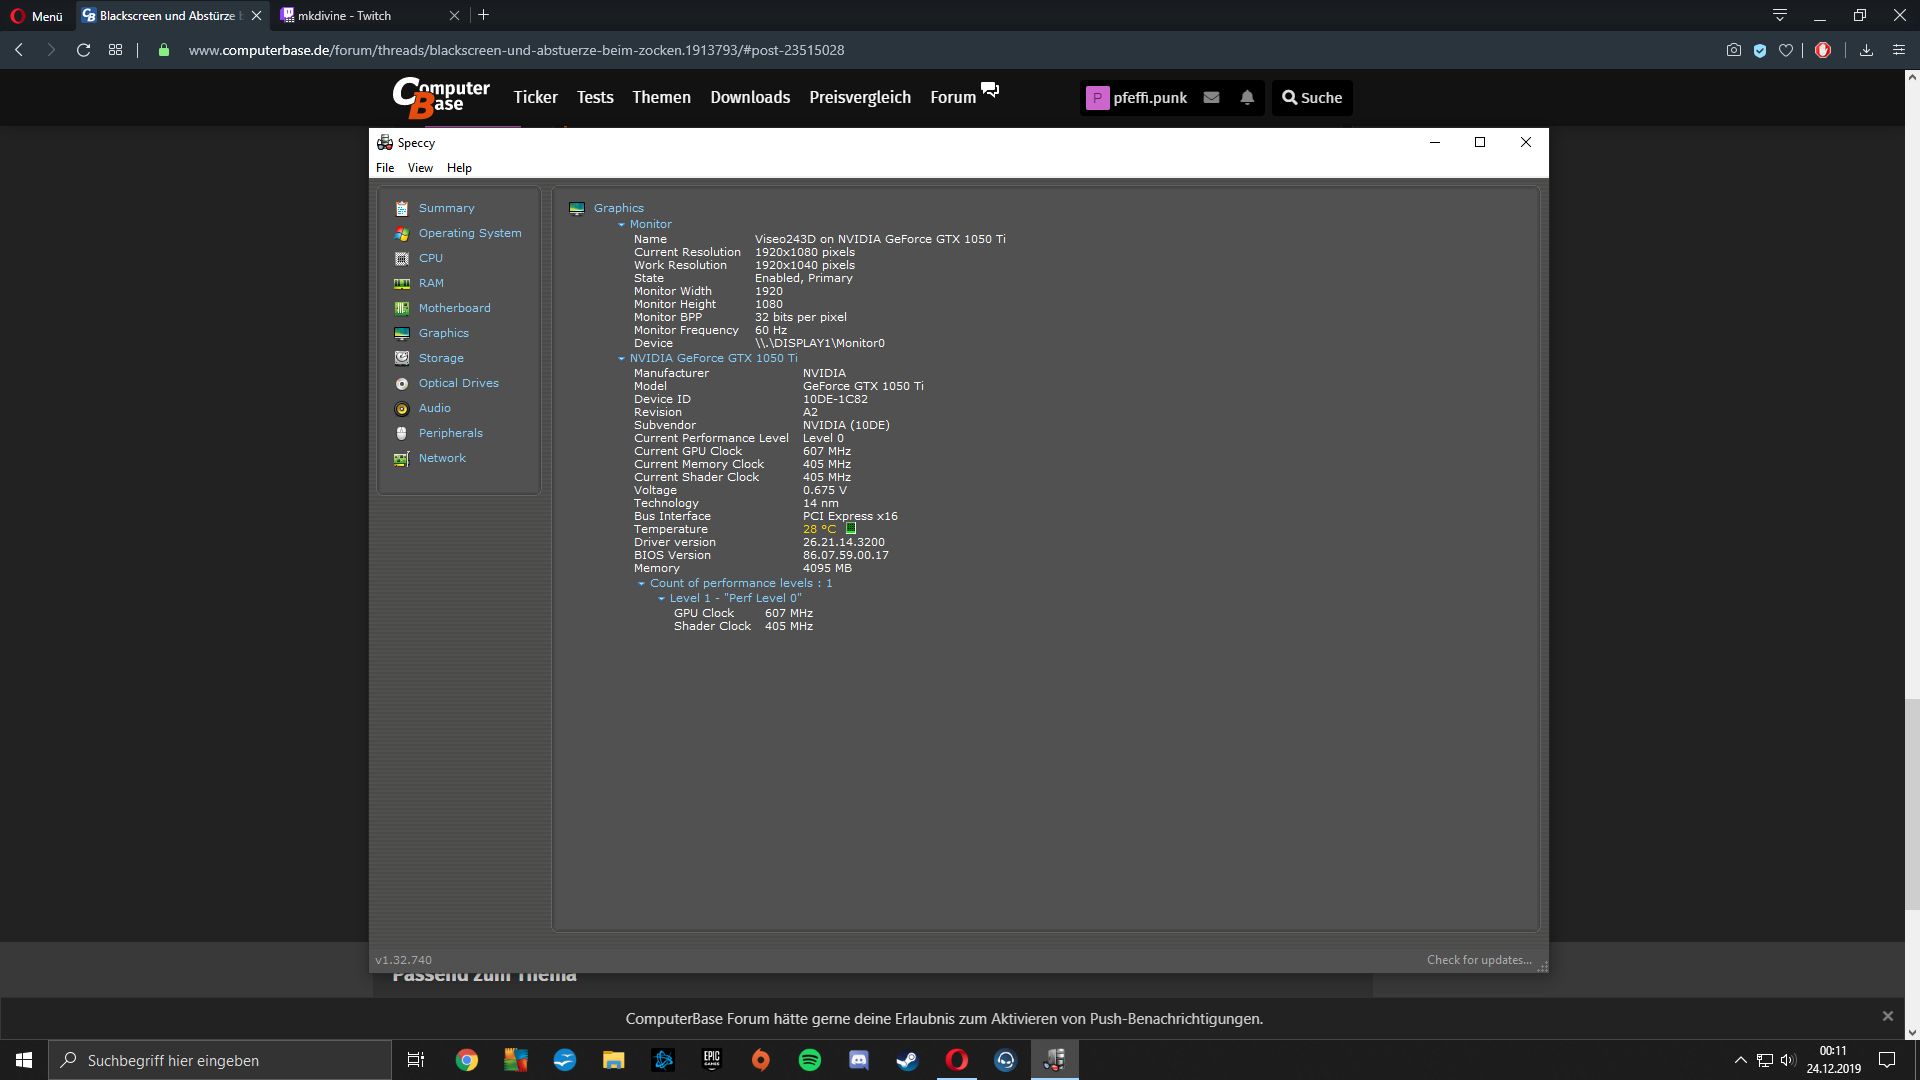1920x1080 pixels.
Task: Open the File menu in Speccy
Action: coord(385,168)
